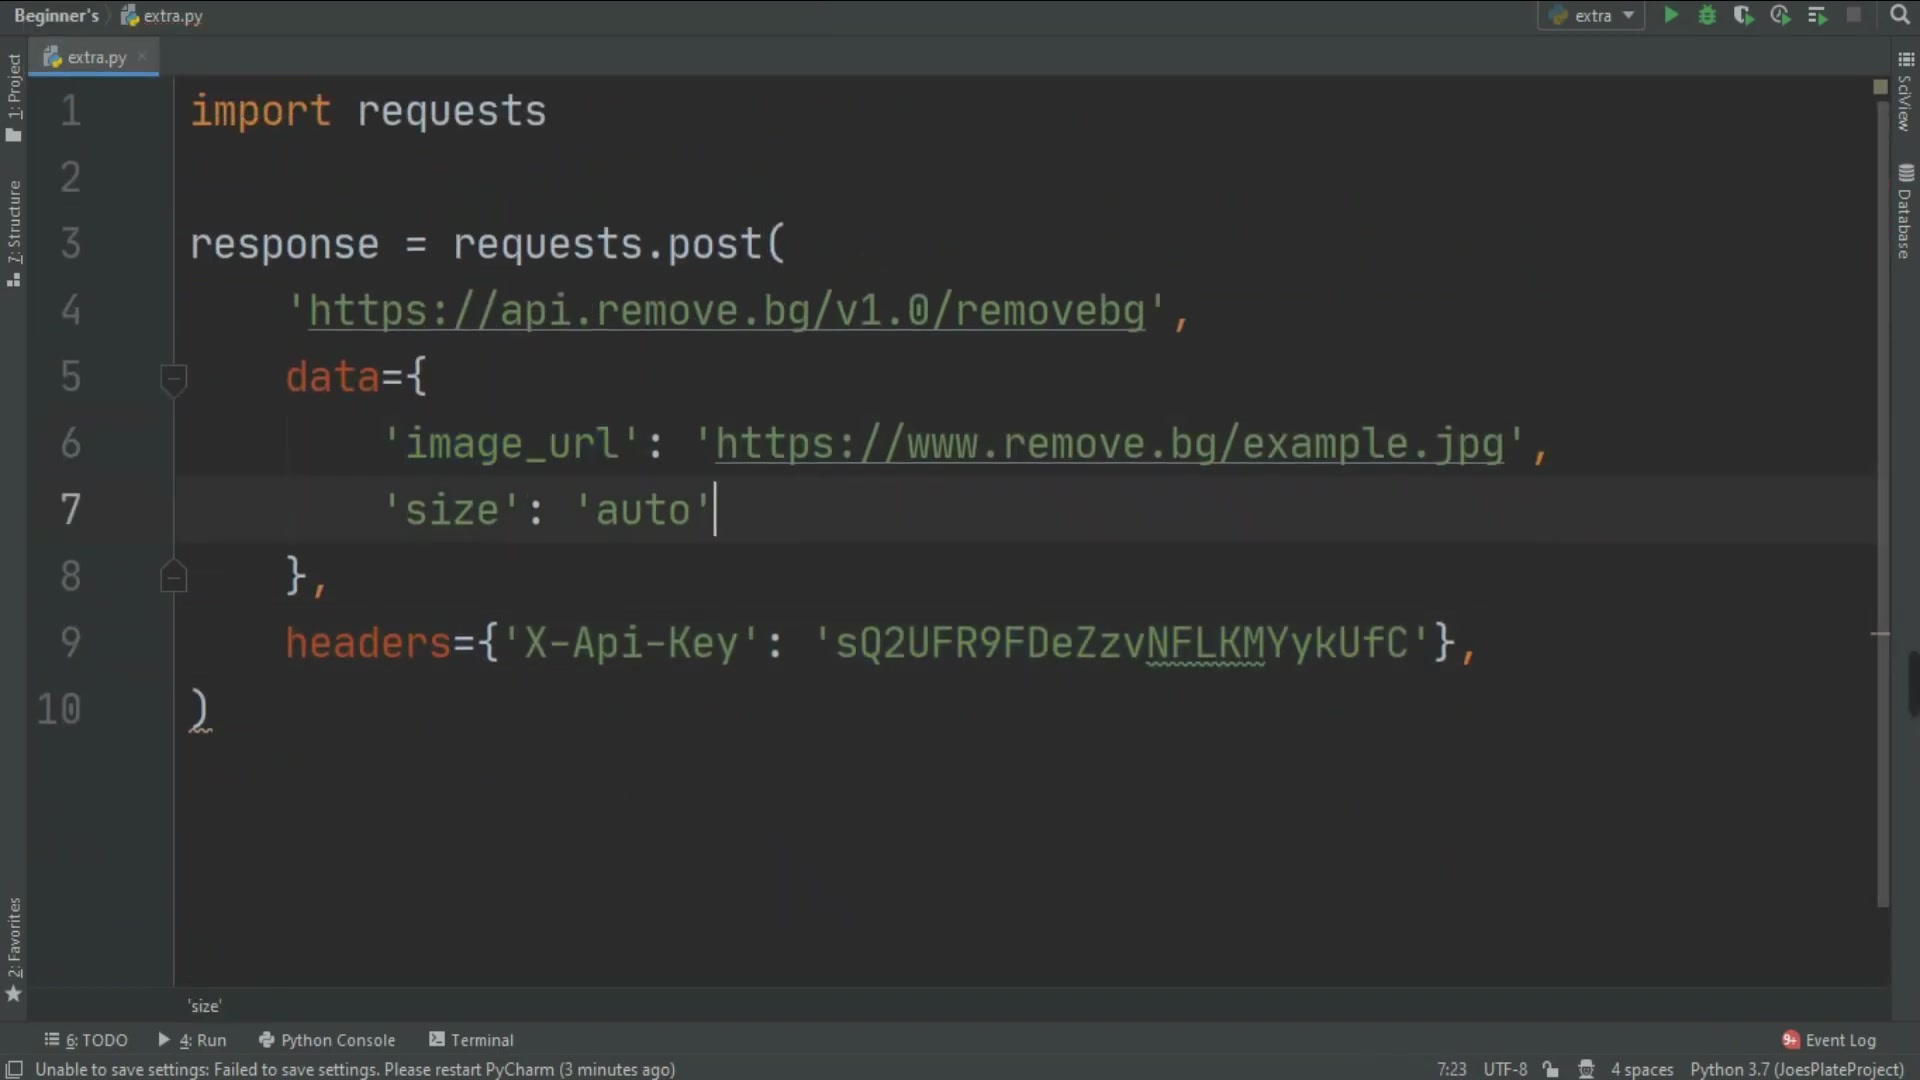Click the 'auto' string value
Viewport: 1920px width, 1080px height.
point(643,510)
